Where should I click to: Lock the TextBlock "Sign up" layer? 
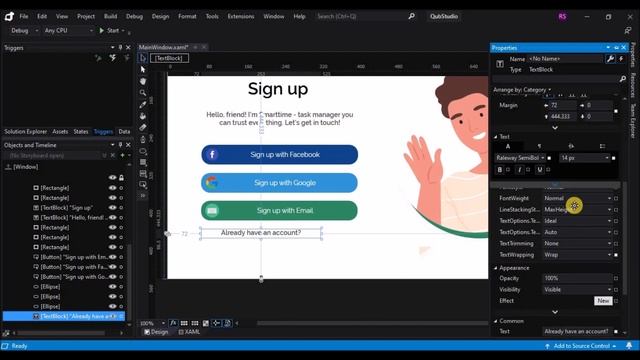pyautogui.click(x=121, y=208)
